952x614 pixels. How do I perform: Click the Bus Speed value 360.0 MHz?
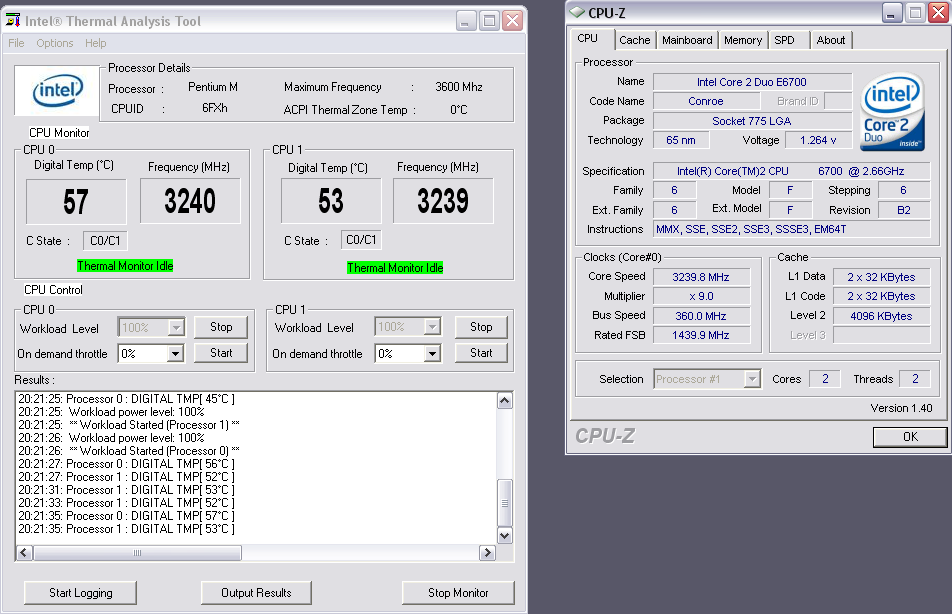pos(701,316)
